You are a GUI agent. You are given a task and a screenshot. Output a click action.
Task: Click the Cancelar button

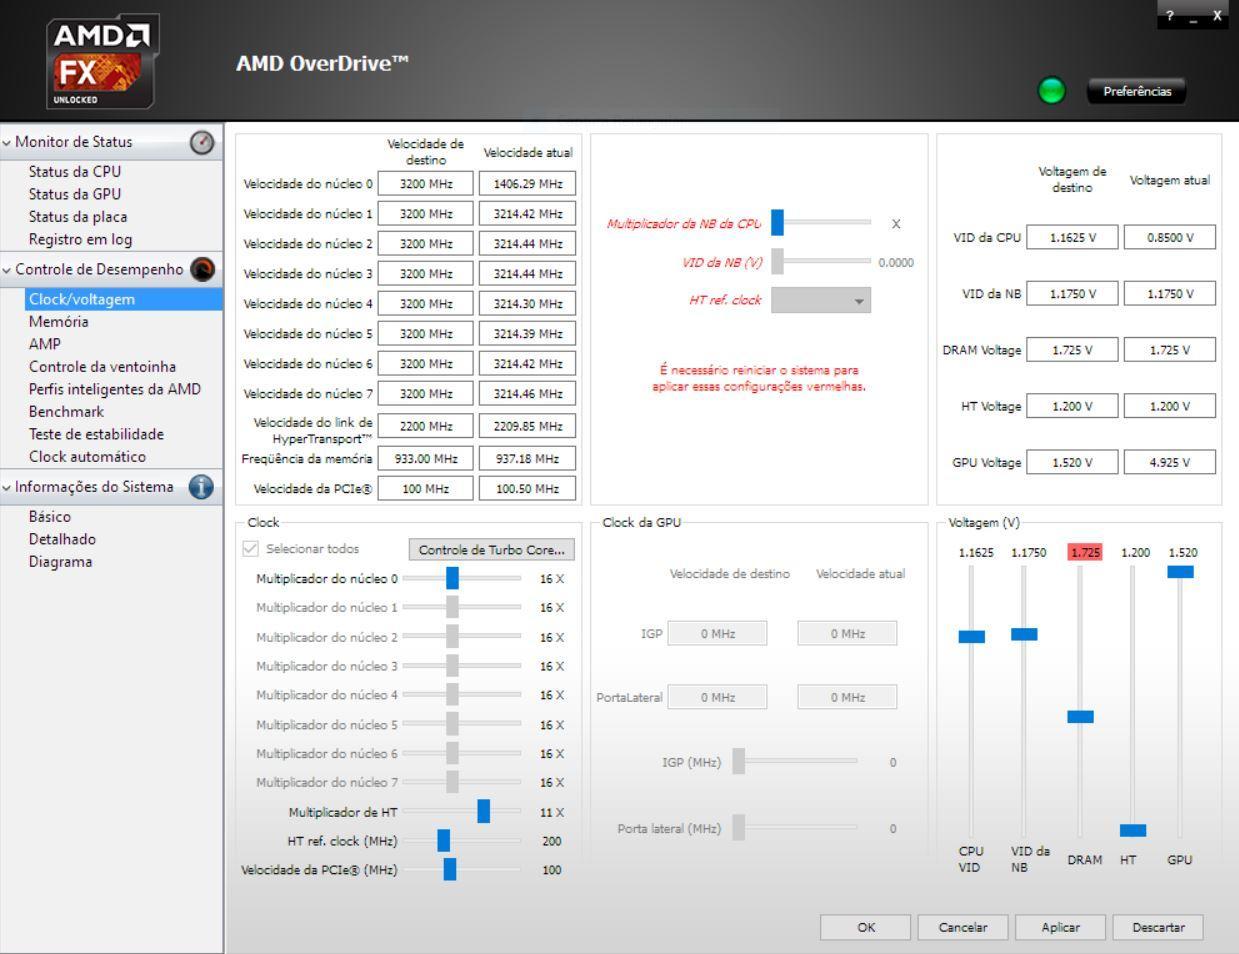[x=963, y=927]
